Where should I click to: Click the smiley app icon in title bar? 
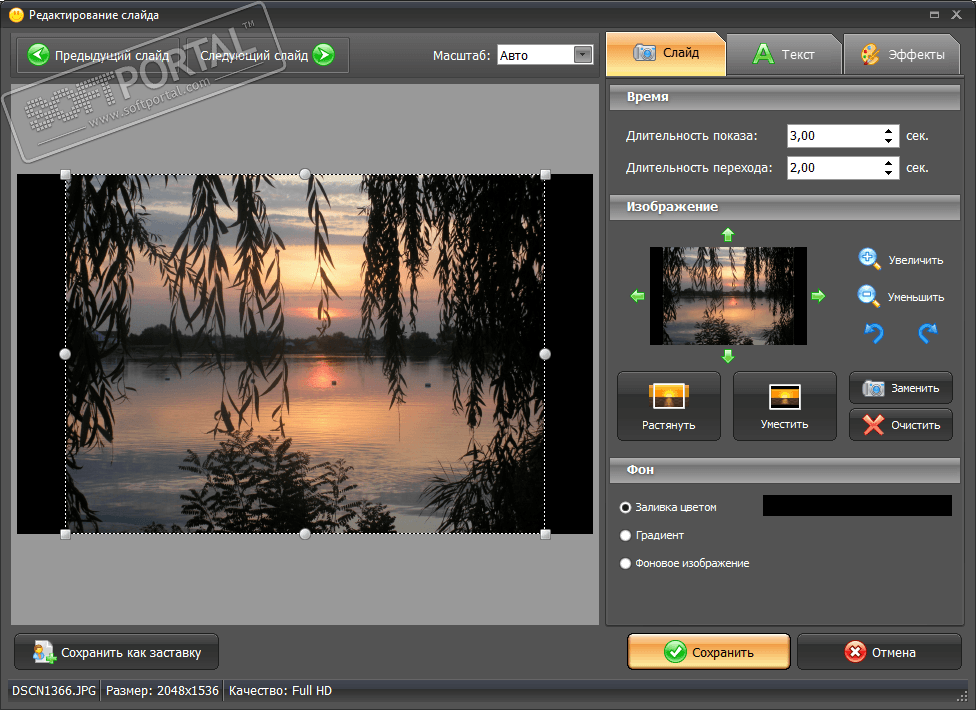(16, 14)
